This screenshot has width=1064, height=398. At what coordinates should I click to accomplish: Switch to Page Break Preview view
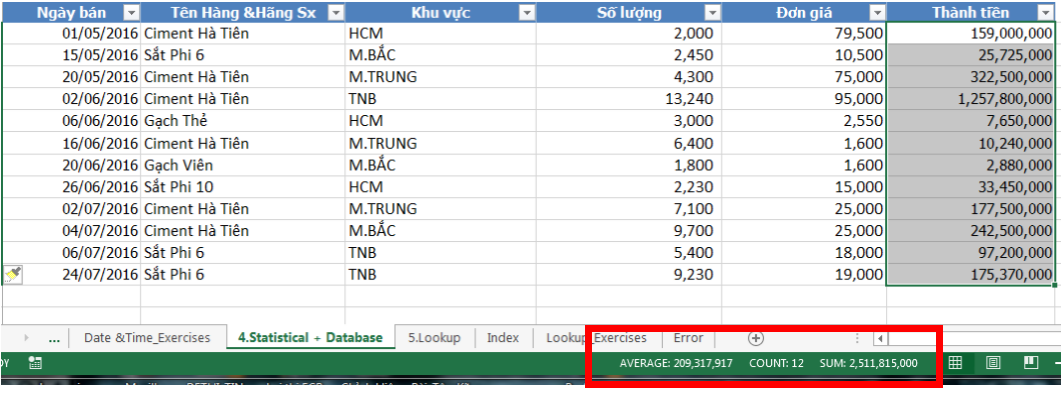tap(1031, 363)
